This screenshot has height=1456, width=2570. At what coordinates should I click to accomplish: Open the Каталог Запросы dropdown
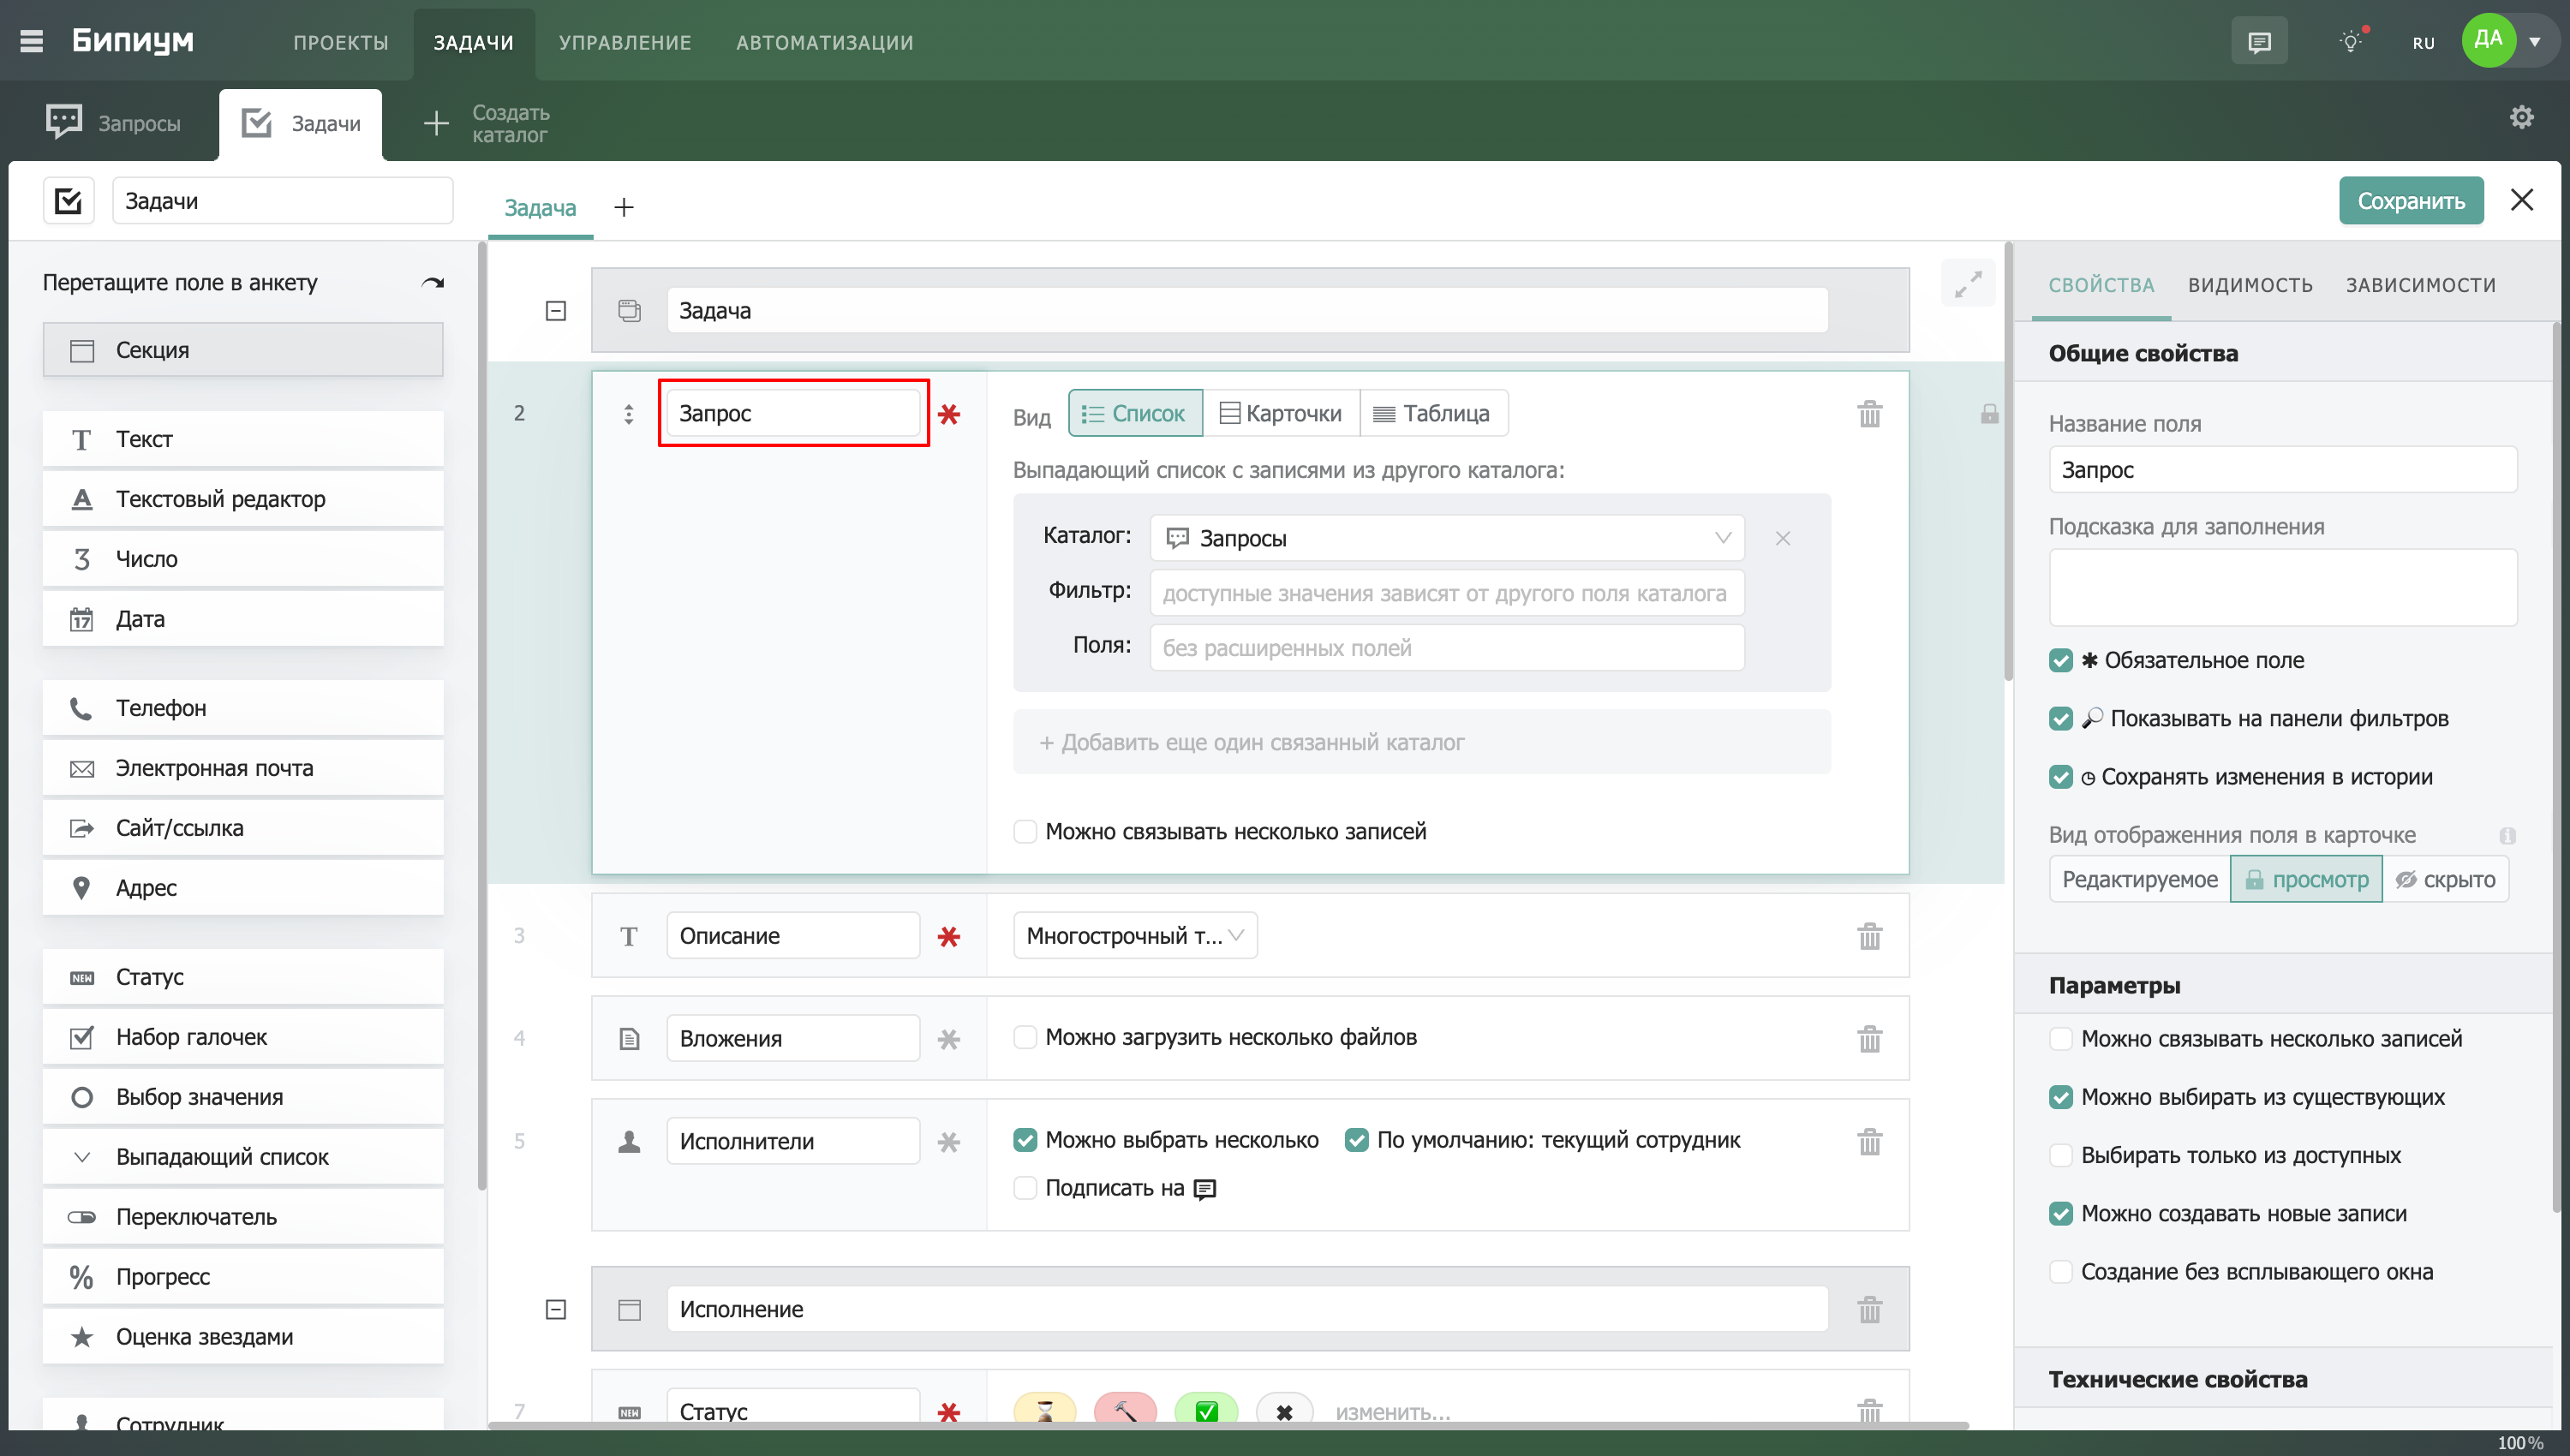coord(1446,538)
